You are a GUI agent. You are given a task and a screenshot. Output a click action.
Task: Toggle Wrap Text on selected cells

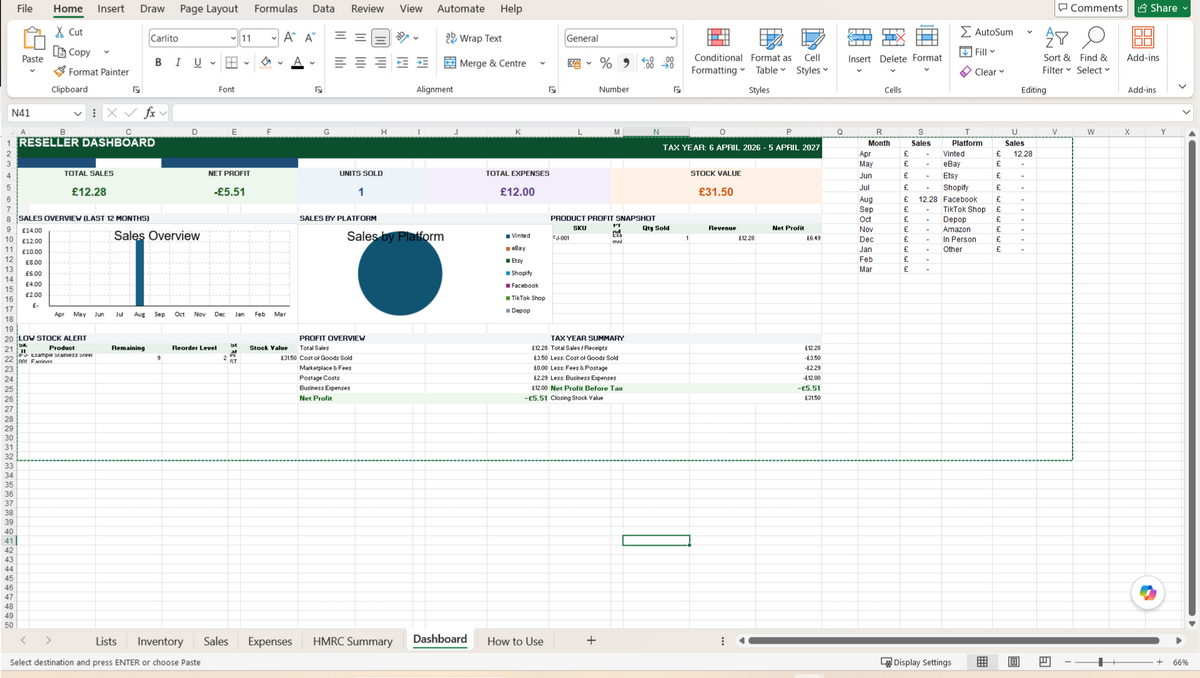(473, 38)
